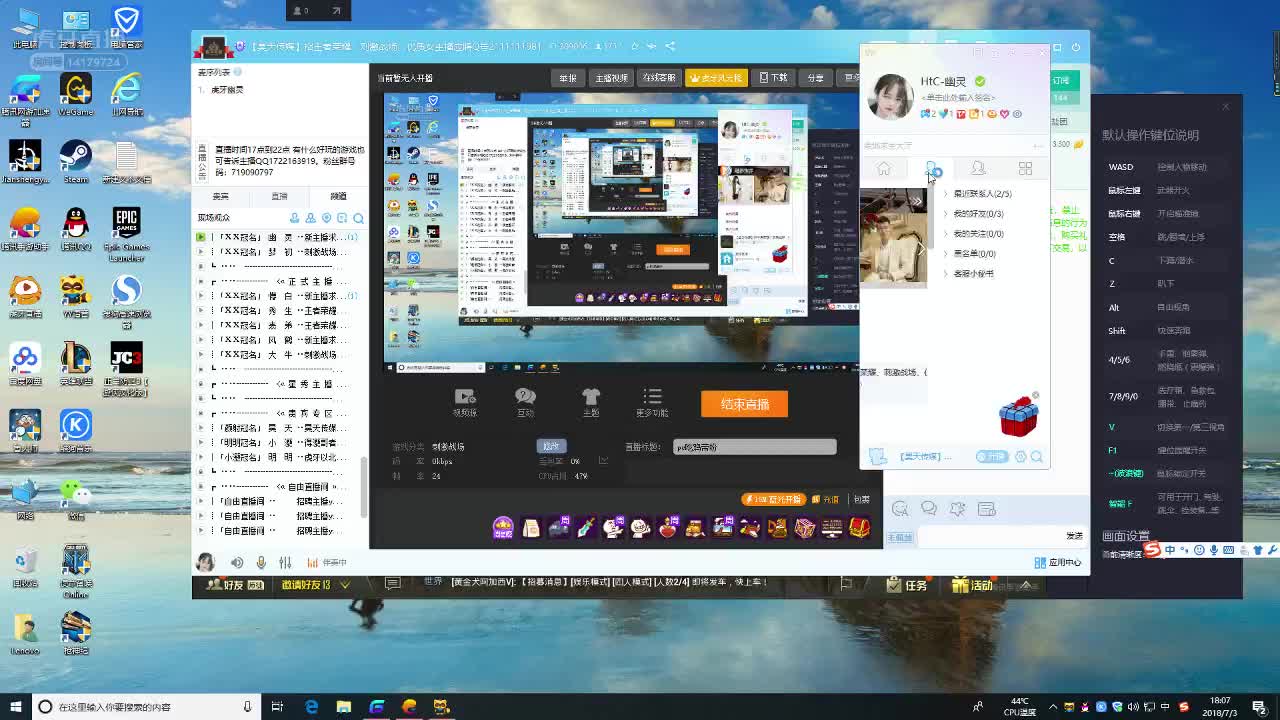Open 任务 in game bar
Image resolution: width=1280 pixels, height=720 pixels.
908,585
